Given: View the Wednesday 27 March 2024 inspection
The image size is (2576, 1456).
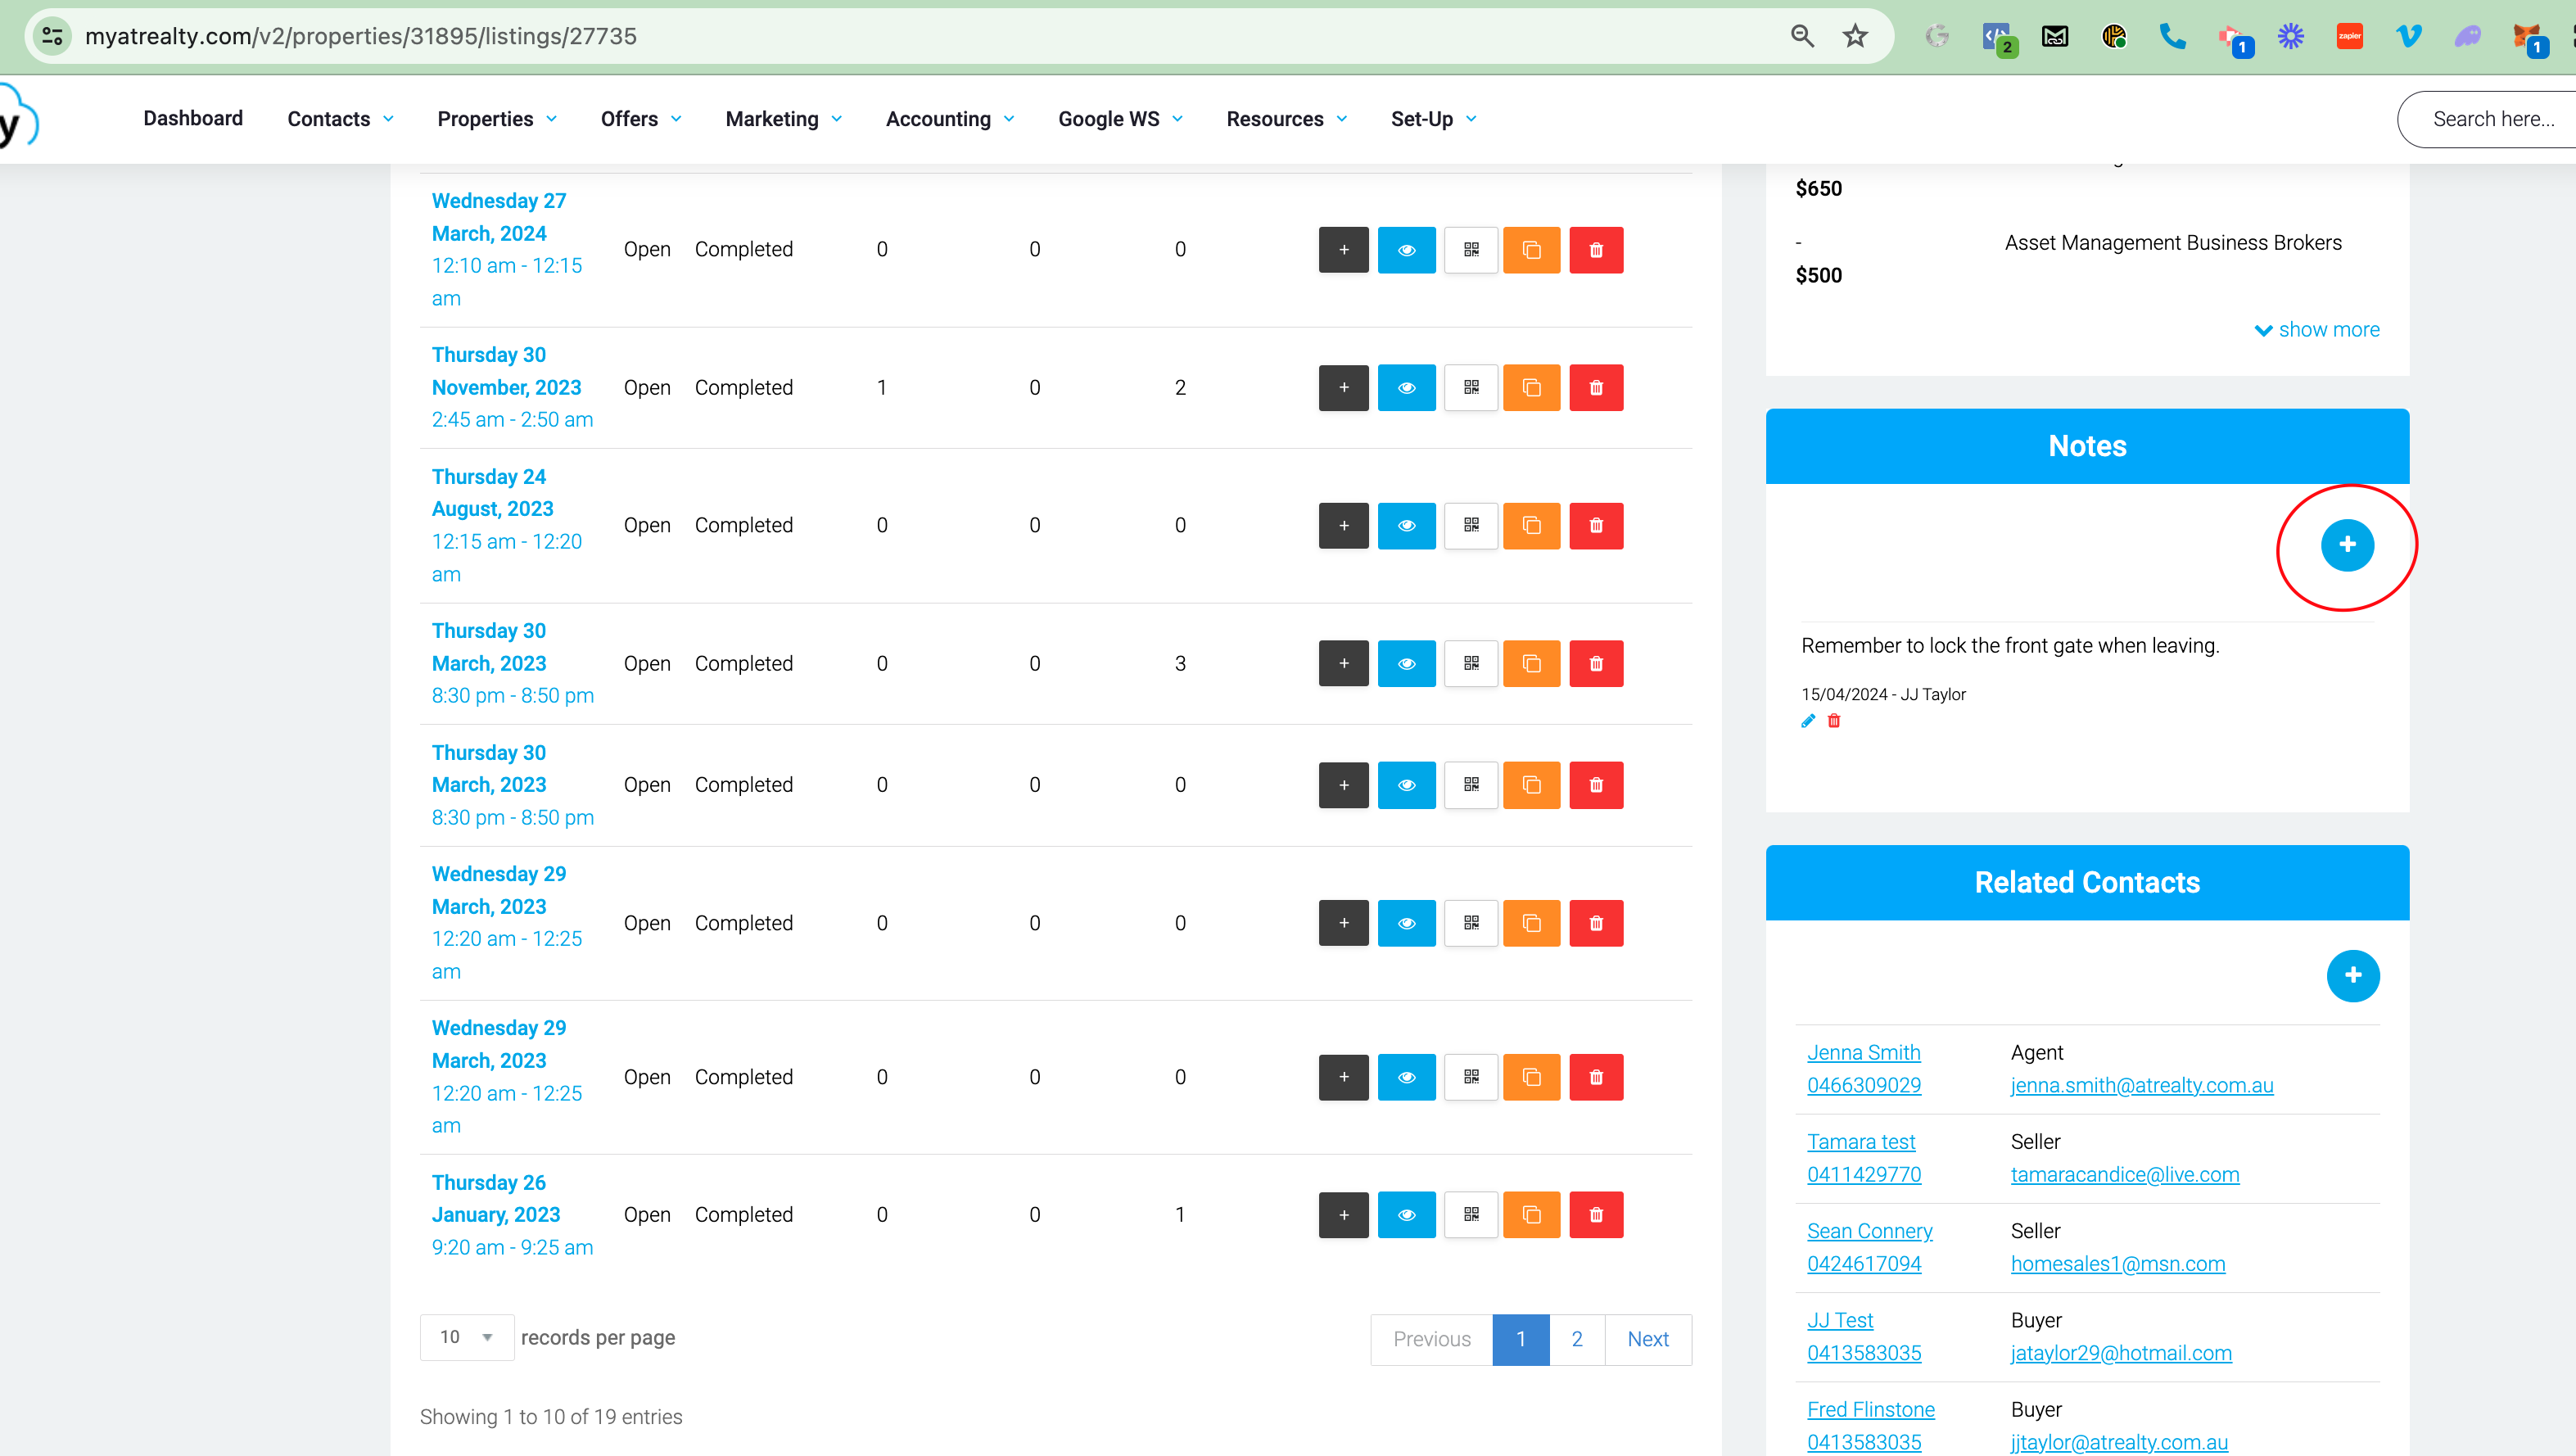Looking at the screenshot, I should pyautogui.click(x=1406, y=249).
